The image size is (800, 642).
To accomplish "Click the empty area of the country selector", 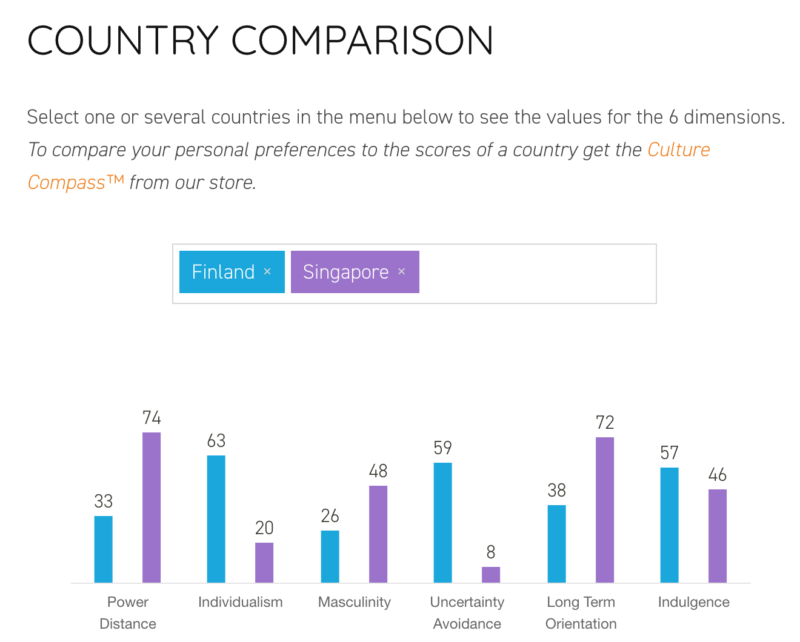I will point(538,273).
